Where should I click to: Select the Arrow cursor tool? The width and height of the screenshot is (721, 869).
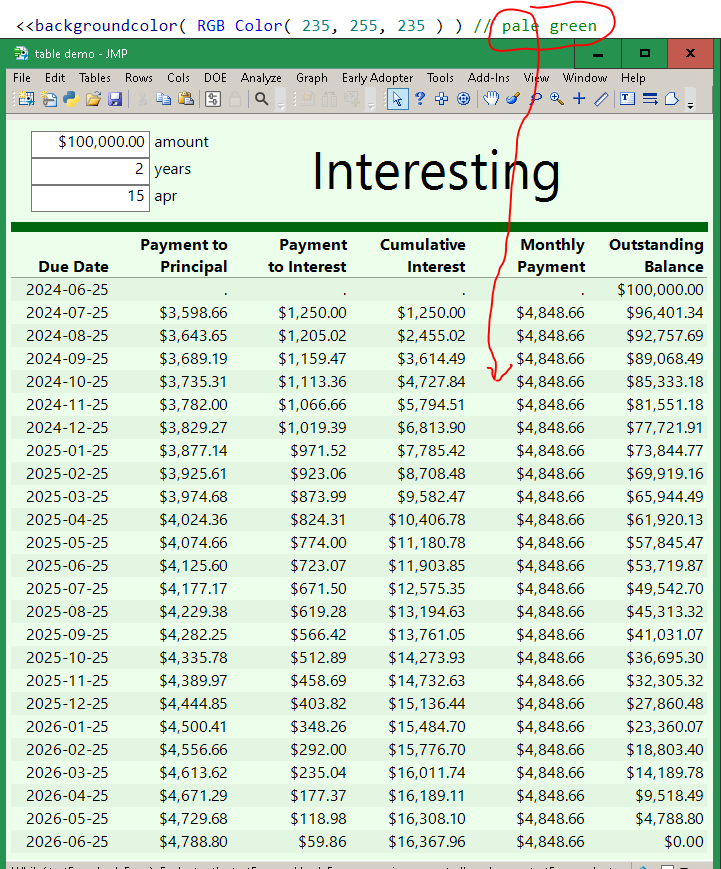point(397,99)
